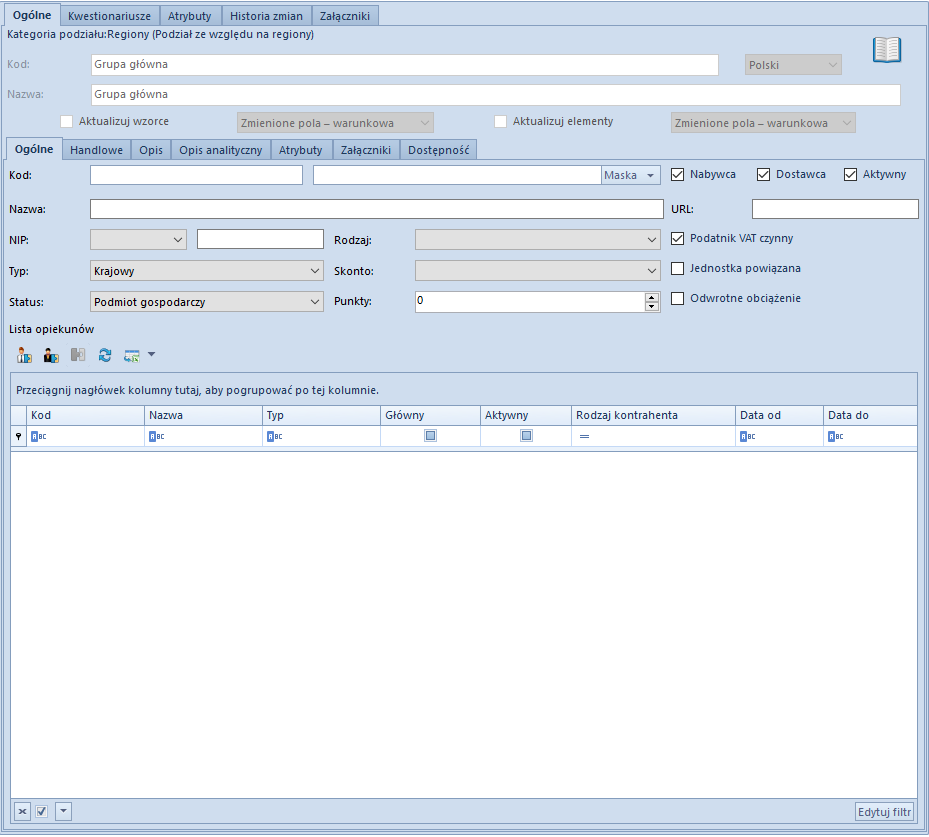Viewport: 929px width, 837px height.
Task: Click the filter icon in the Nazwa column
Action: point(156,437)
